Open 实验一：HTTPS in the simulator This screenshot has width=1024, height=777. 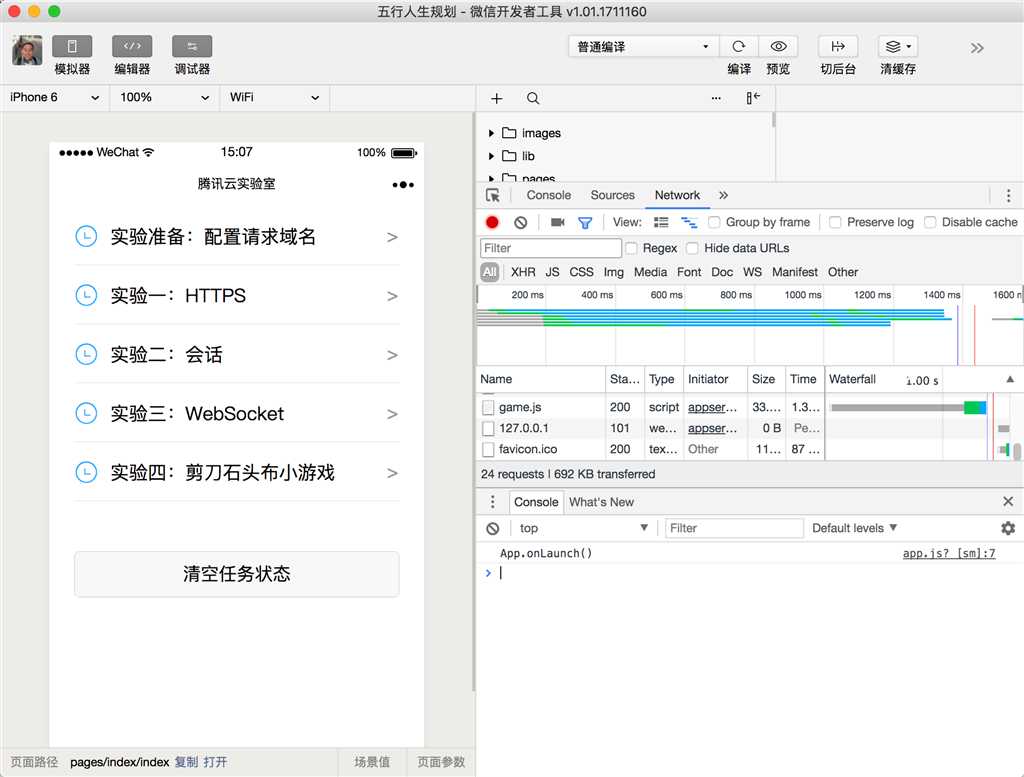click(x=236, y=296)
